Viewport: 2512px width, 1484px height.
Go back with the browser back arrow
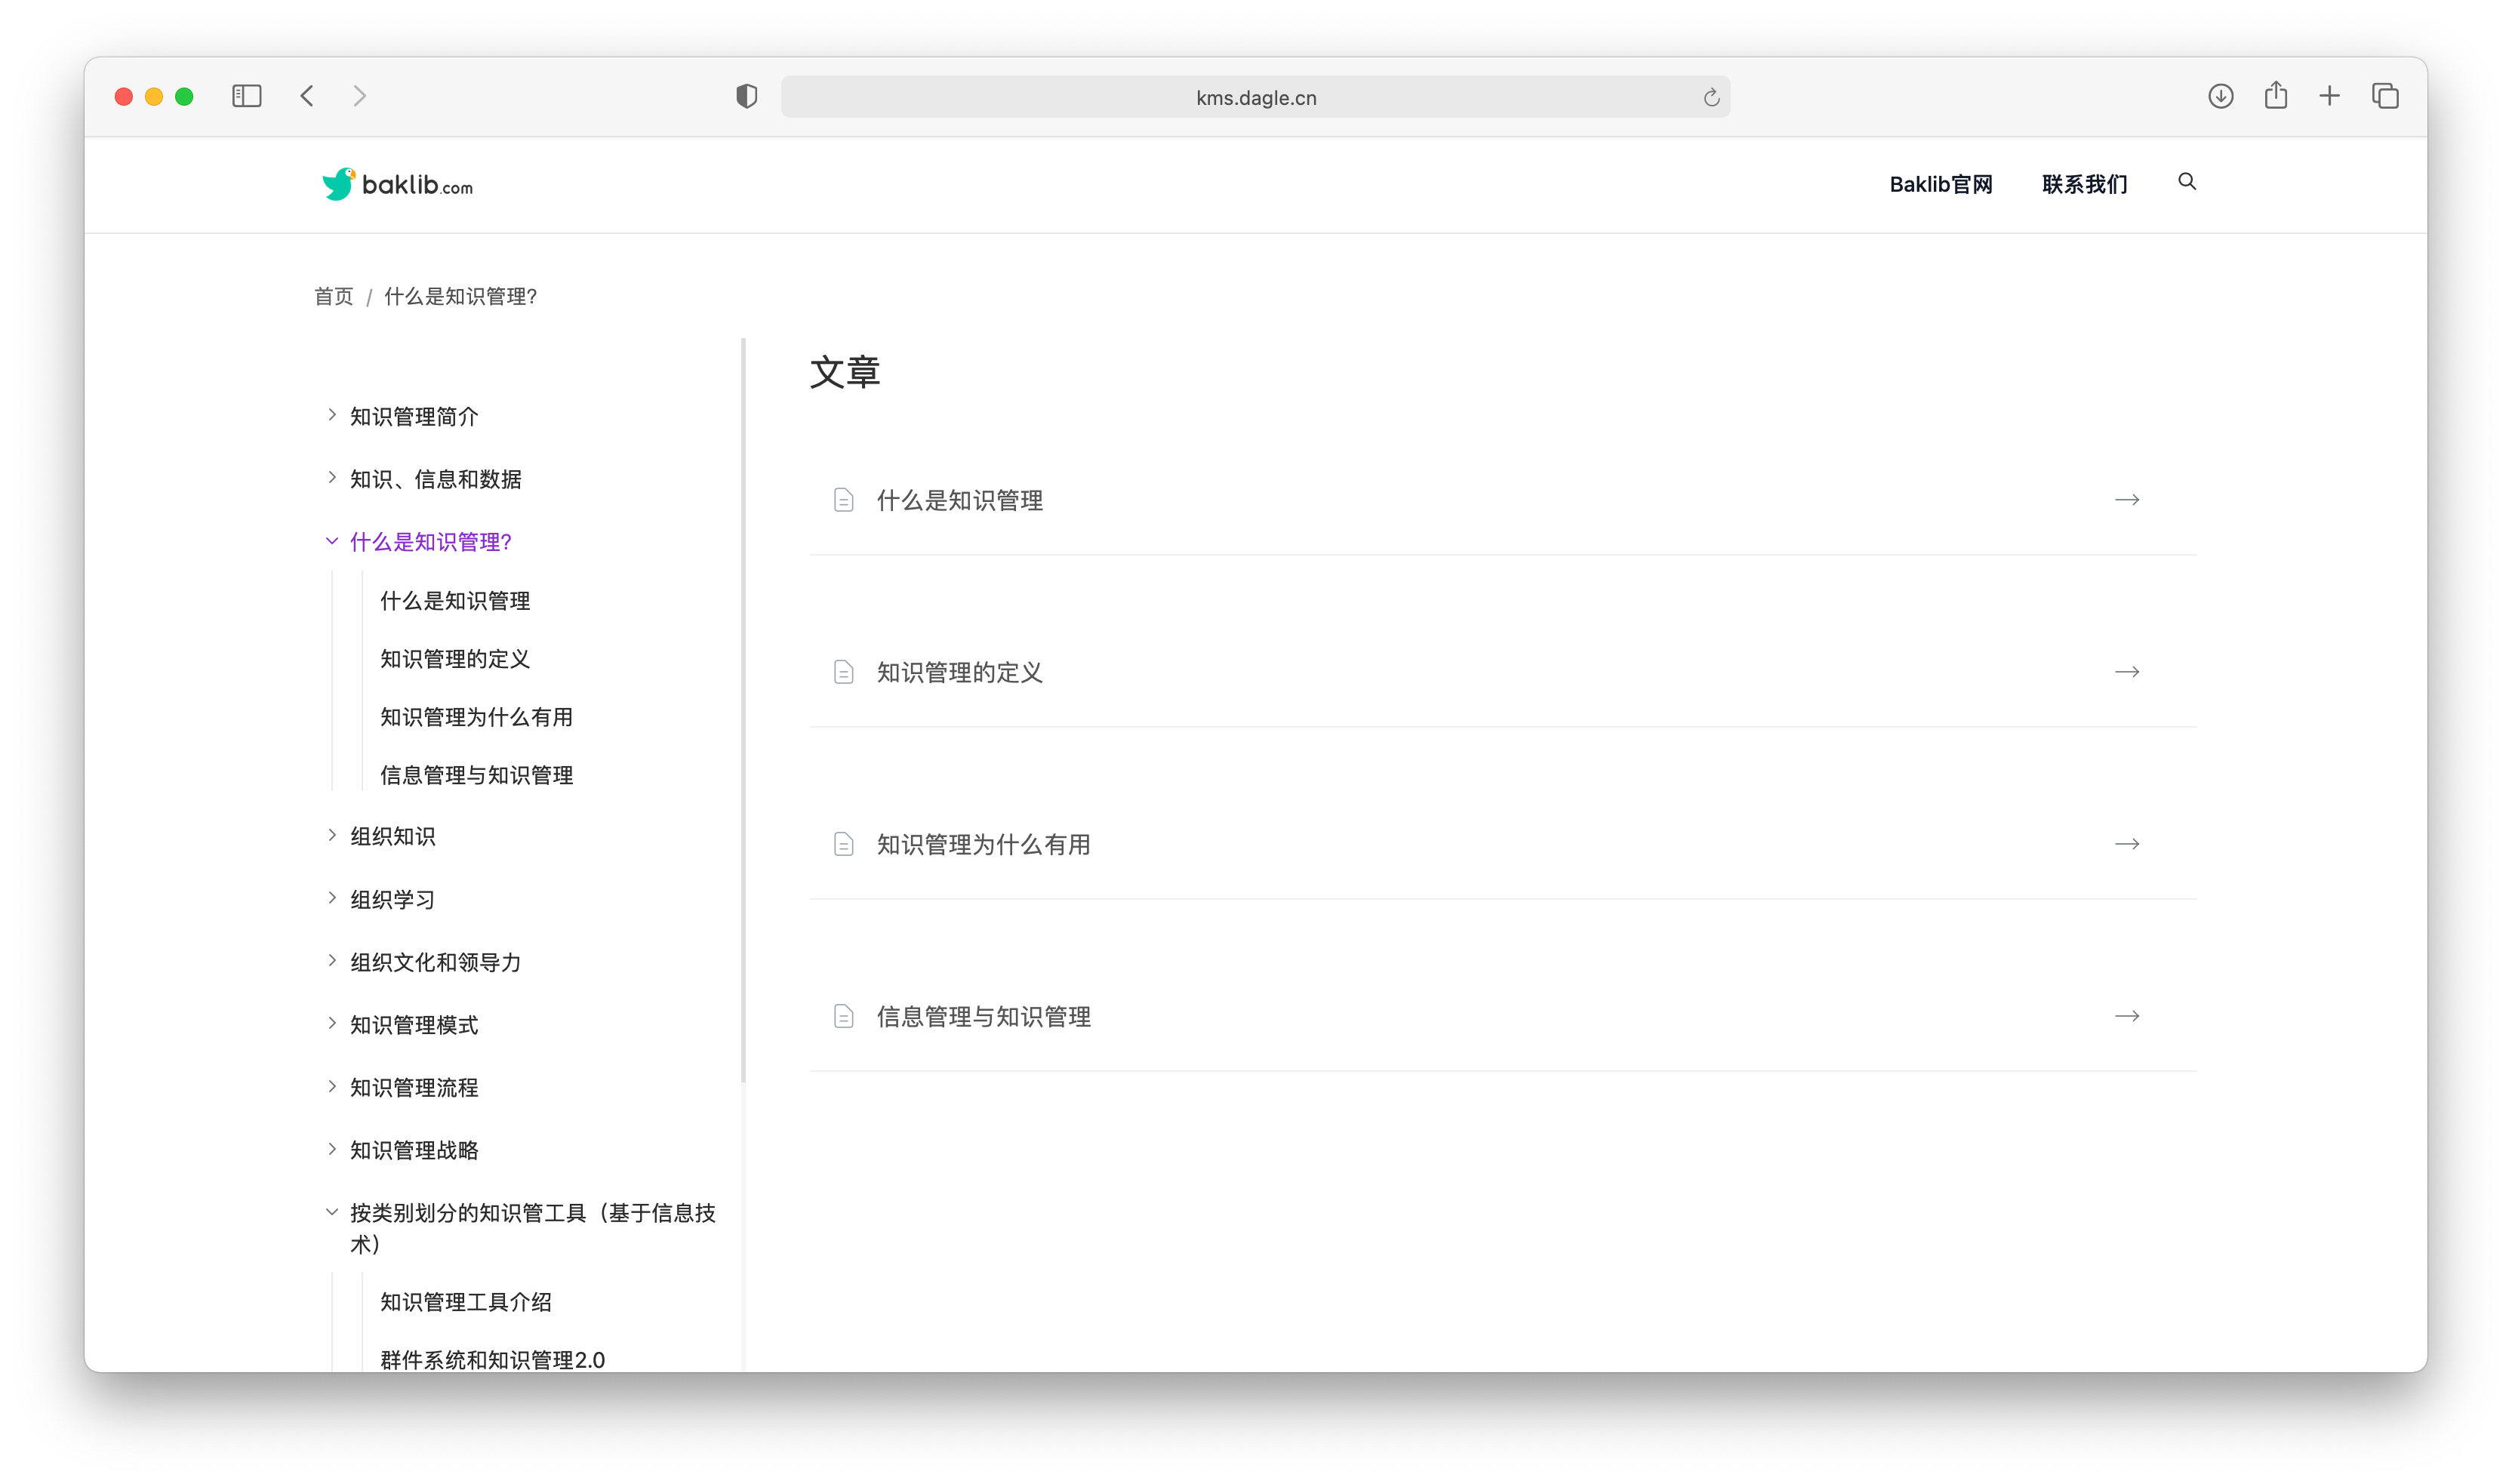pos(307,96)
